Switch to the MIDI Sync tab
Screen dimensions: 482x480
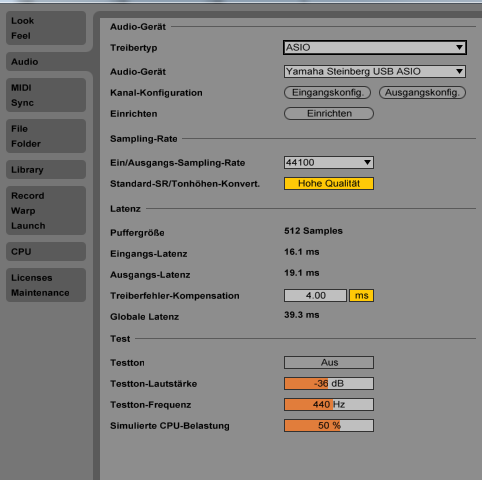point(46,95)
